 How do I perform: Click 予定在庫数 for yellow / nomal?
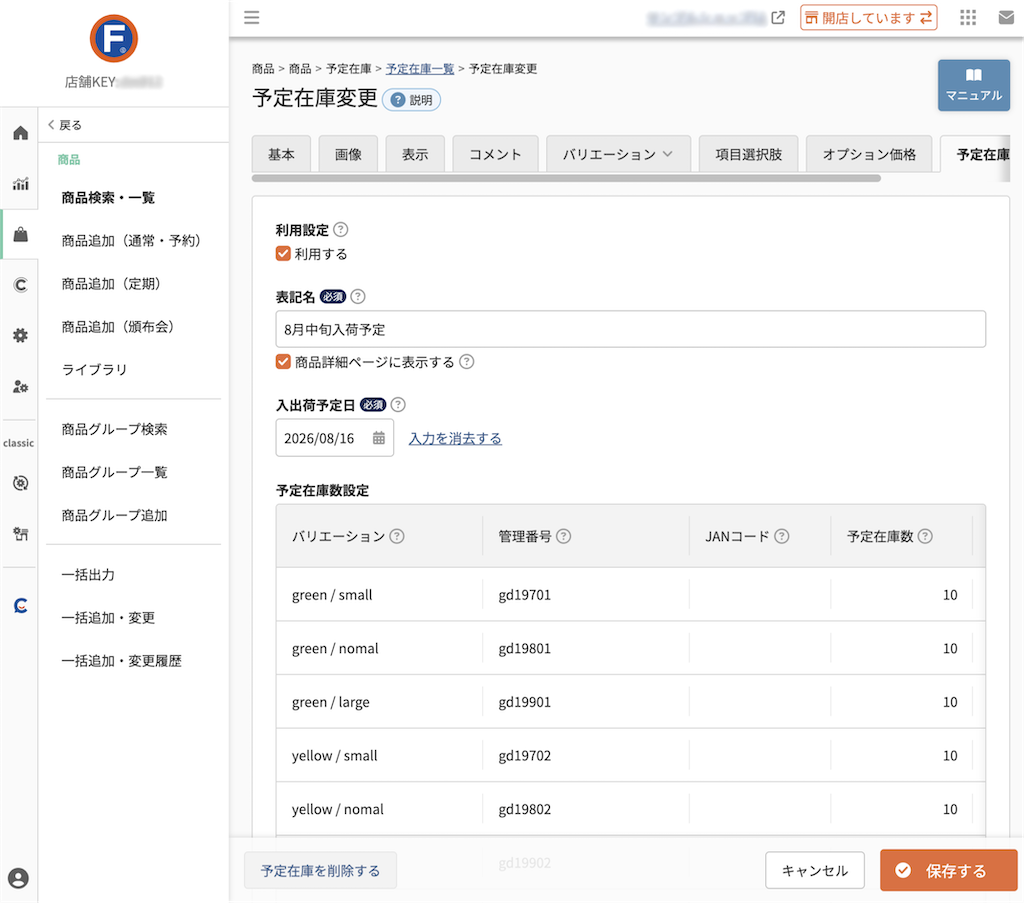tap(901, 809)
